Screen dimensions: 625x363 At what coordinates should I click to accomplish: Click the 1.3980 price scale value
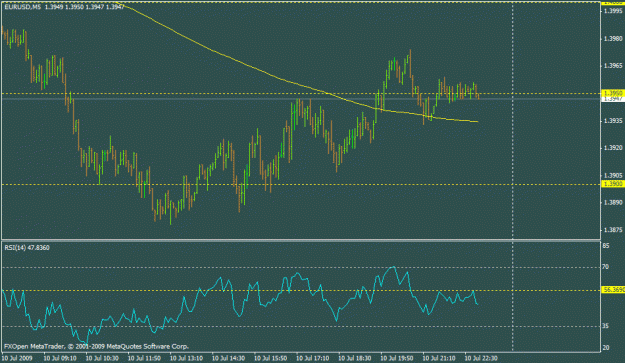coord(613,39)
